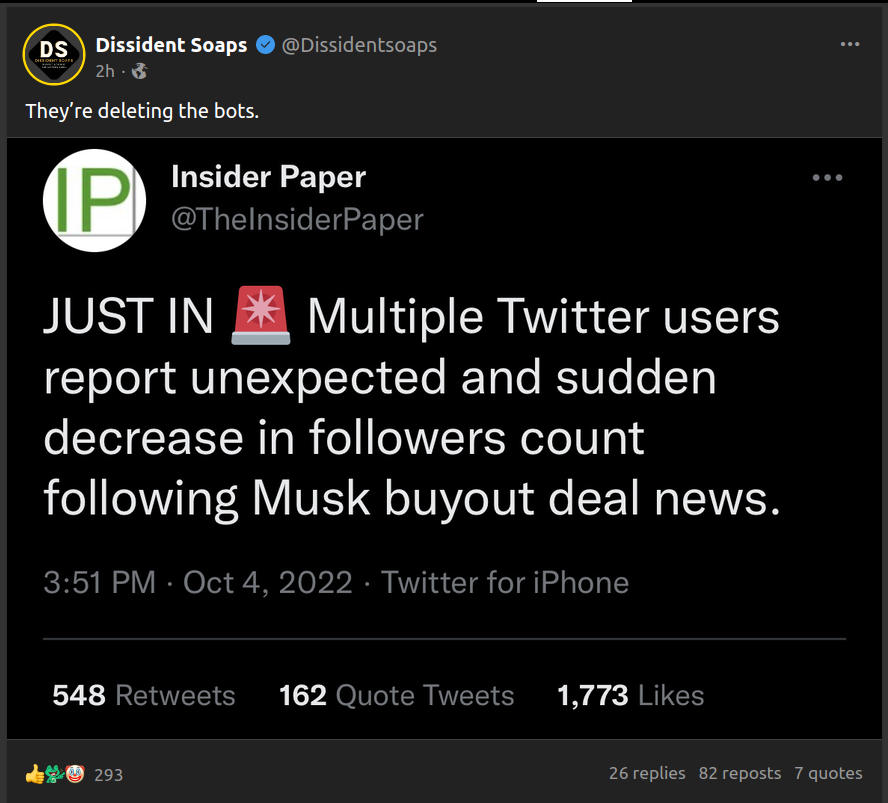The height and width of the screenshot is (803, 888).
Task: Click the 2h post timestamp
Action: (x=105, y=71)
